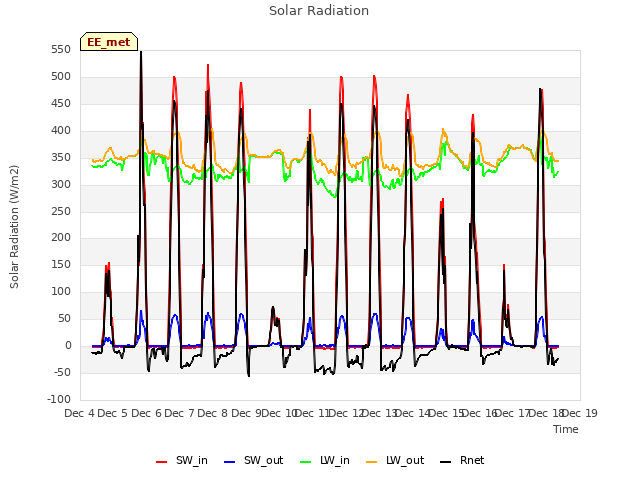
Task: Toggle the LW_in legend entry
Action: point(325,460)
